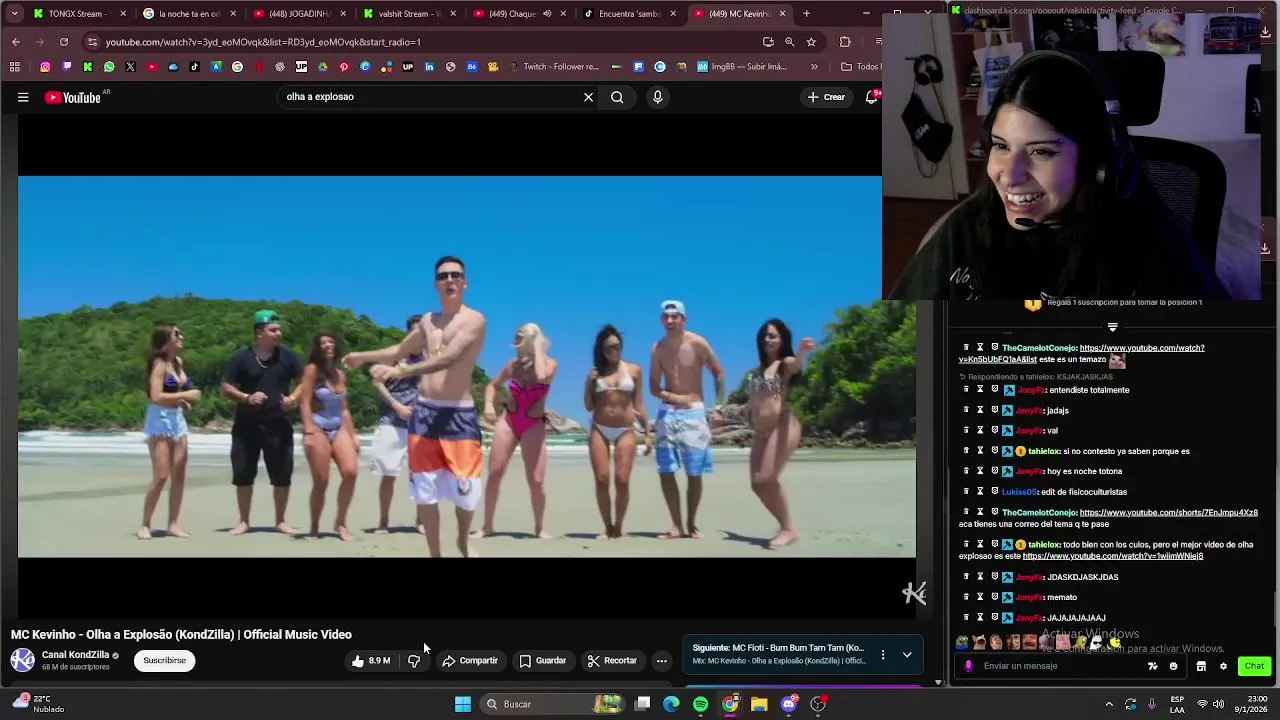Save video with the Guardar button
Image resolution: width=1280 pixels, height=720 pixels.
pyautogui.click(x=543, y=661)
